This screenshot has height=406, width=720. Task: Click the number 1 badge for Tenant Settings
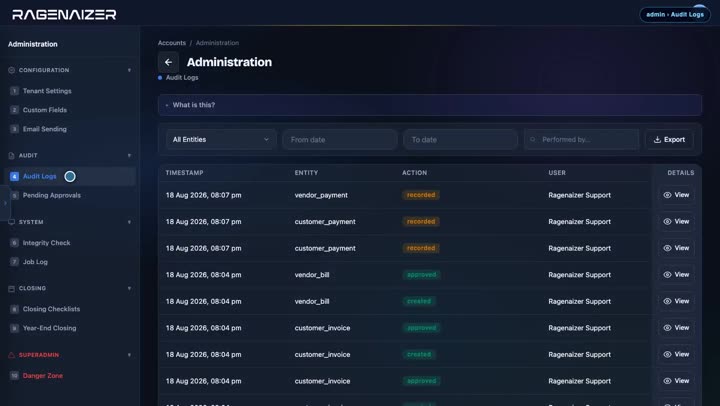14,91
